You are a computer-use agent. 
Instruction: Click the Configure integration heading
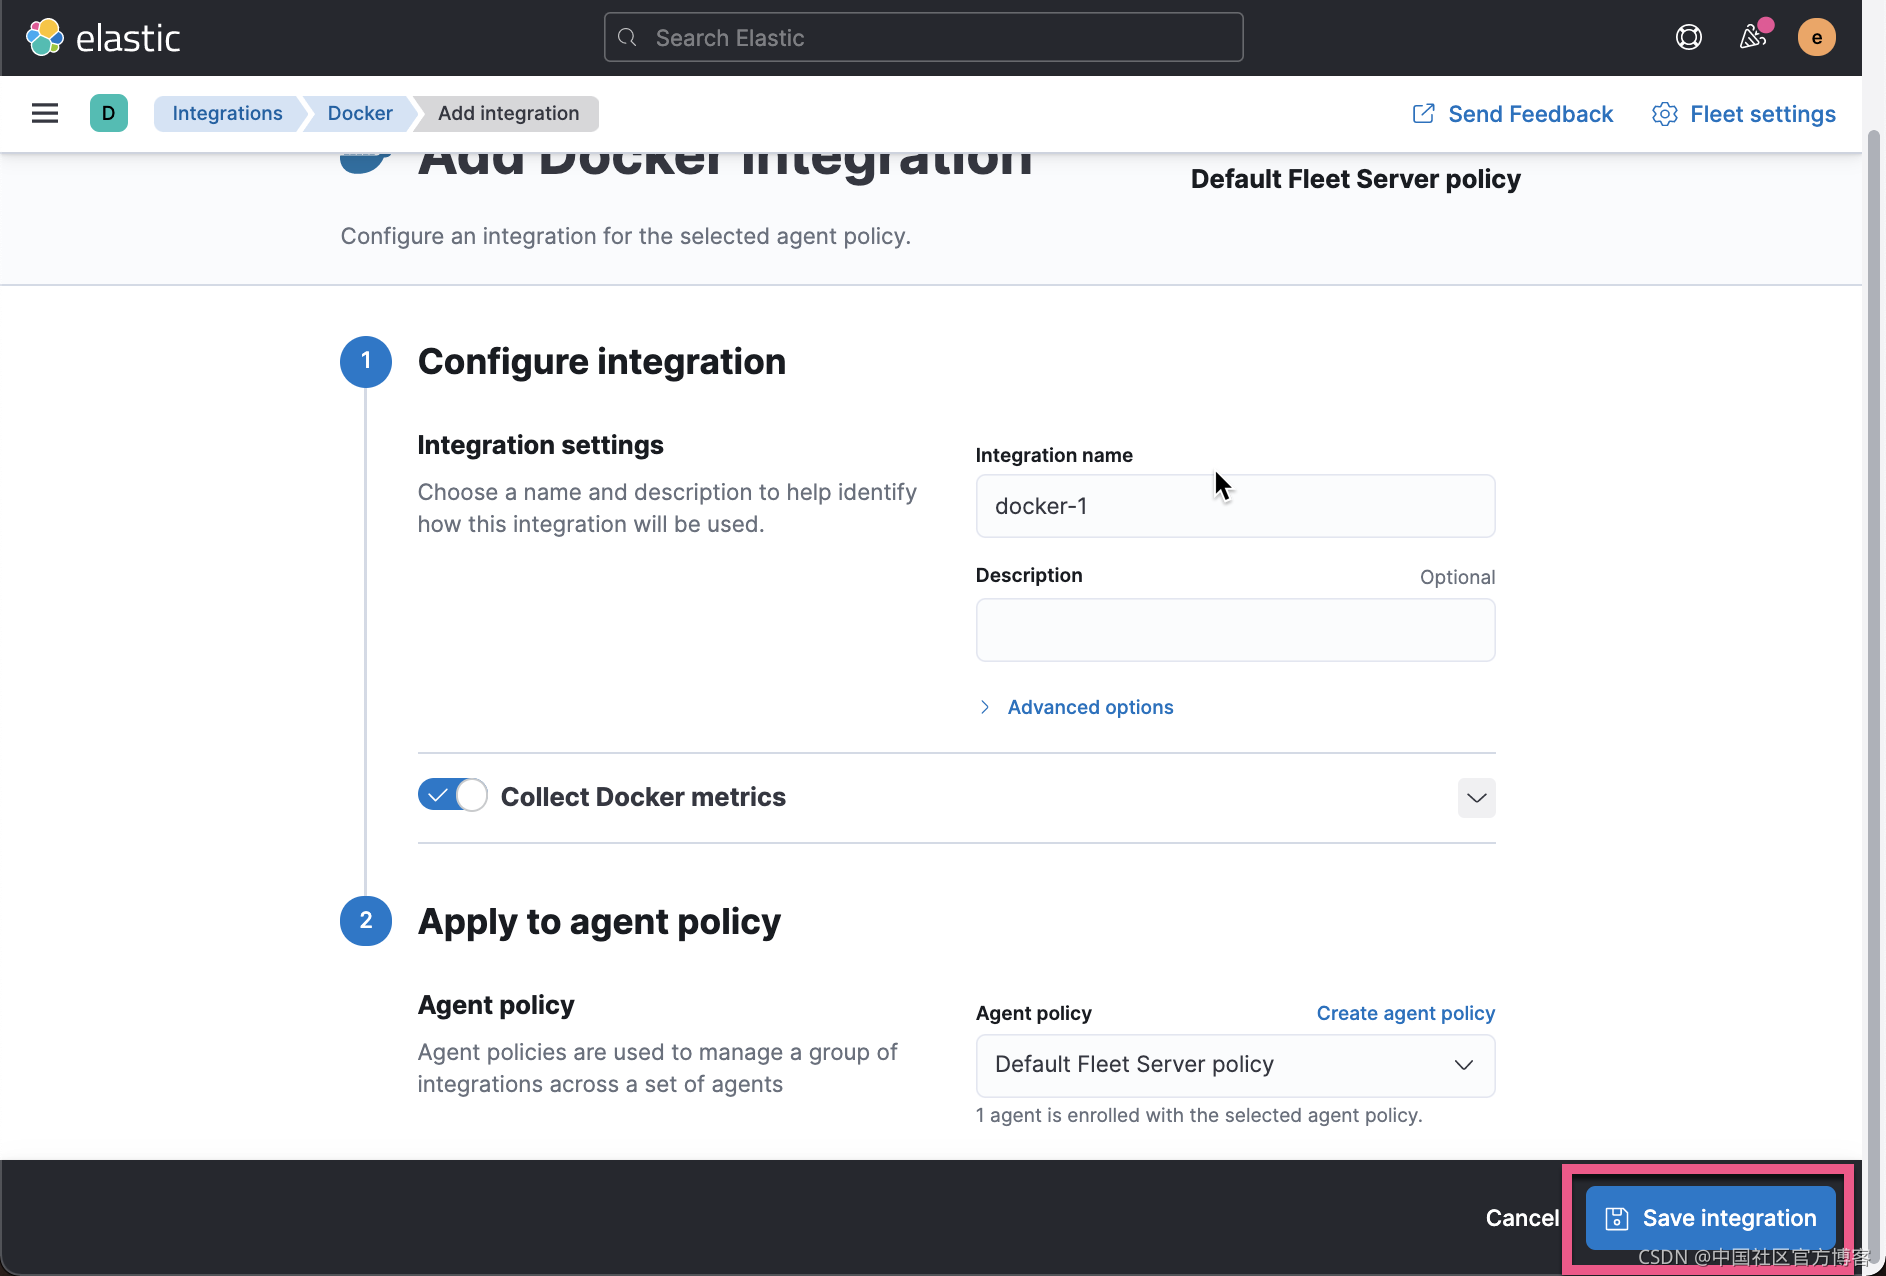602,362
